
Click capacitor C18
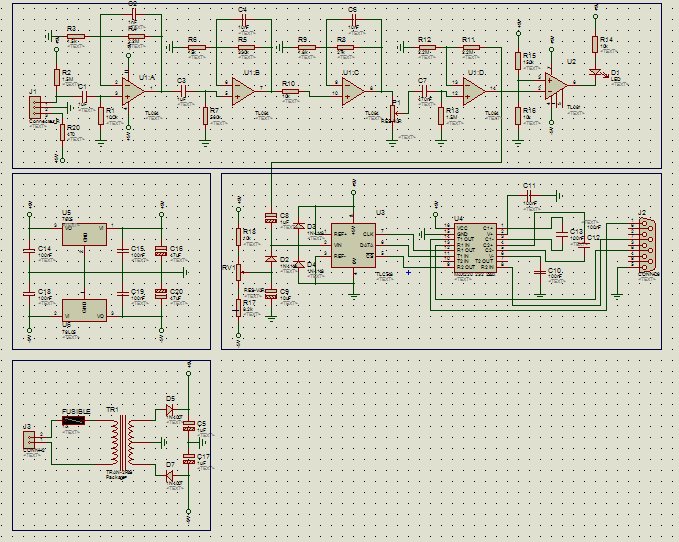click(x=29, y=294)
